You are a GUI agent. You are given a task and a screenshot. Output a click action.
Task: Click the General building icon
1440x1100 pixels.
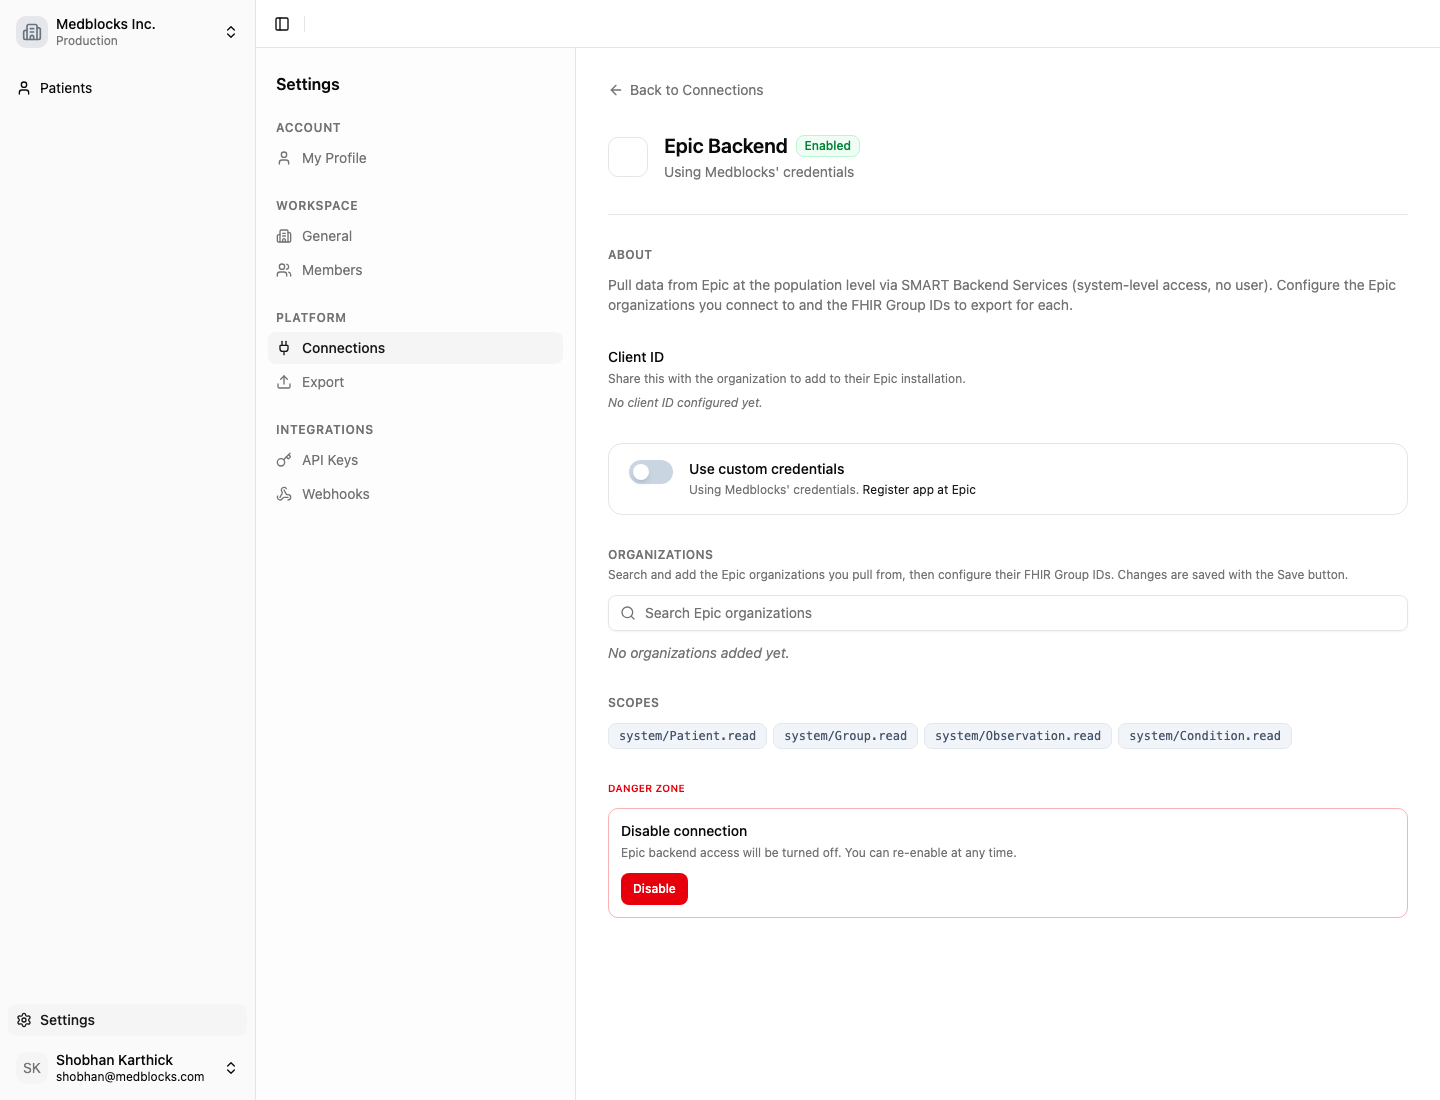point(284,236)
